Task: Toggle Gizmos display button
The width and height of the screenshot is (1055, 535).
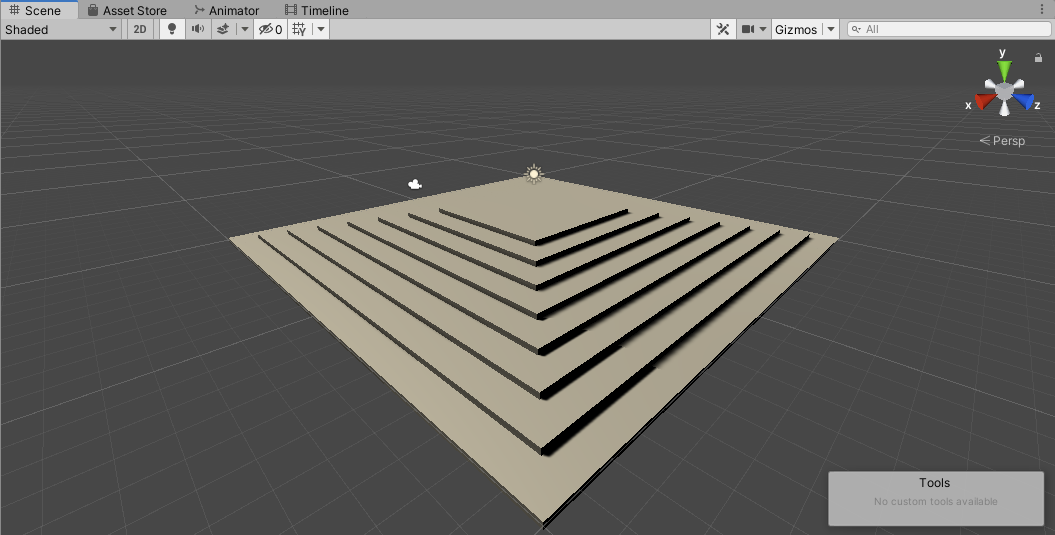Action: click(796, 30)
